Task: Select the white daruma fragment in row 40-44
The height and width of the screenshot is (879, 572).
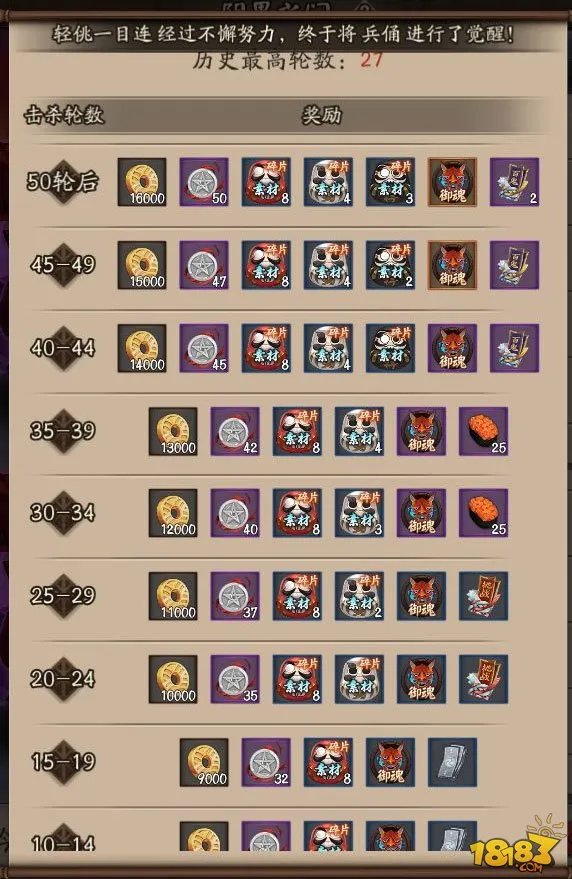Action: coord(328,348)
